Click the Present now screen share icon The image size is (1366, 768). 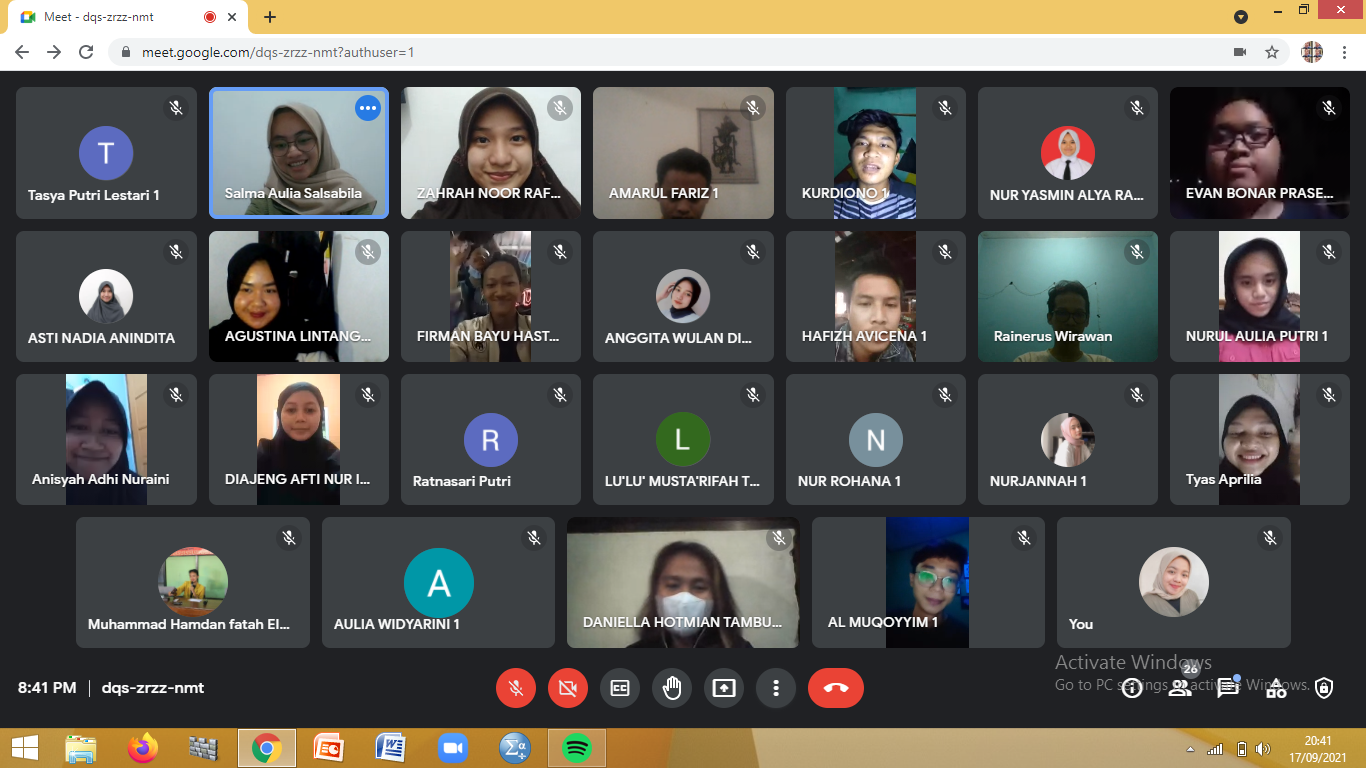(x=724, y=688)
